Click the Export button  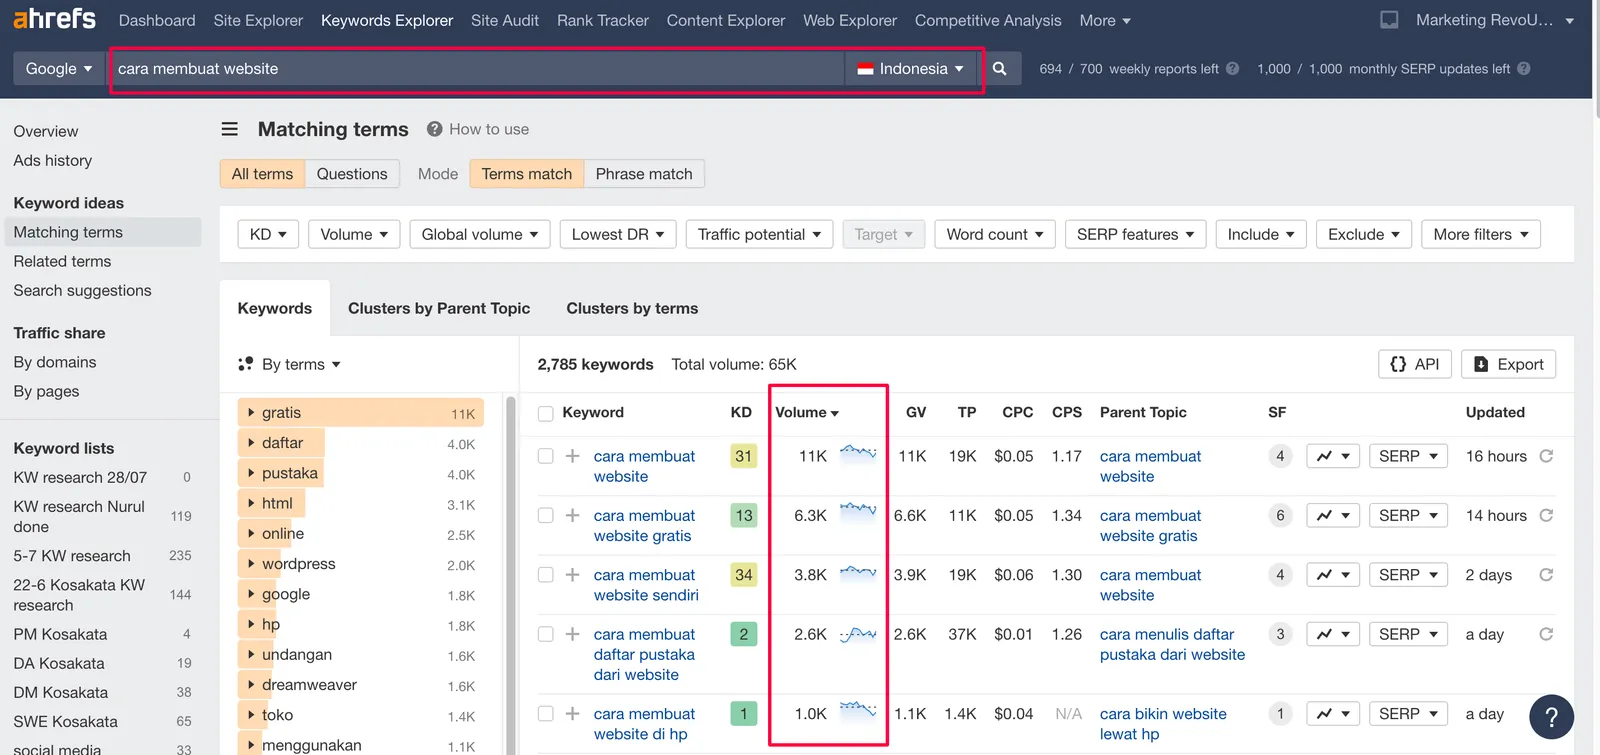pos(1508,364)
